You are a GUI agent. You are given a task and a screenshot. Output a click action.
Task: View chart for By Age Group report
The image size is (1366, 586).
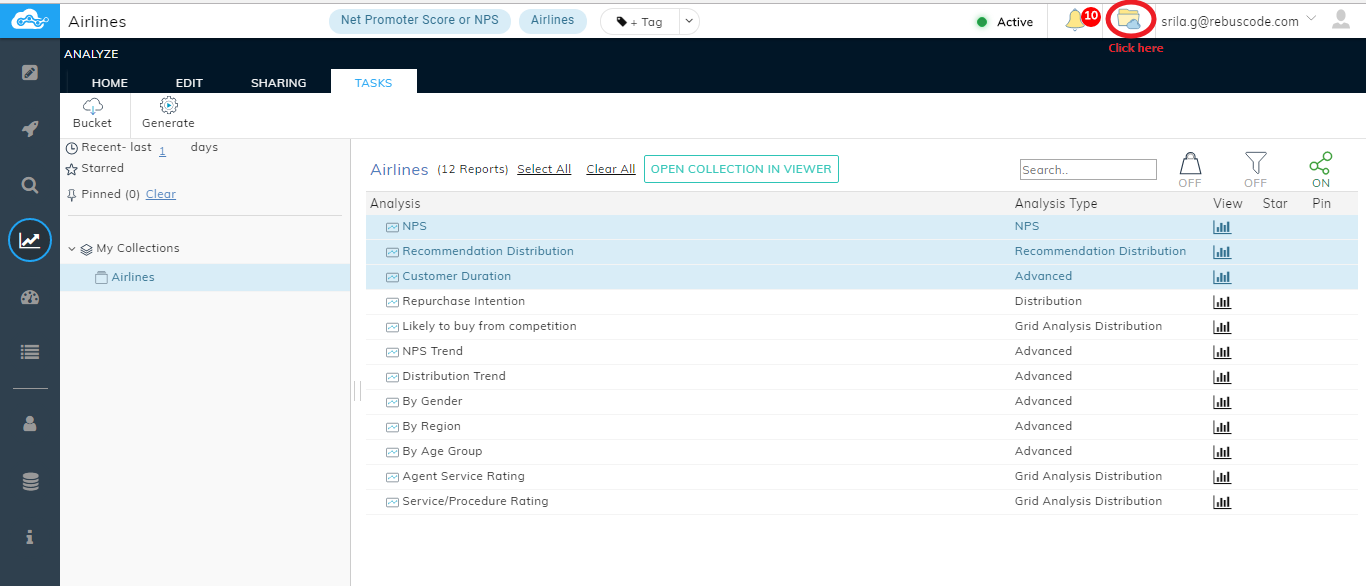click(x=1222, y=452)
